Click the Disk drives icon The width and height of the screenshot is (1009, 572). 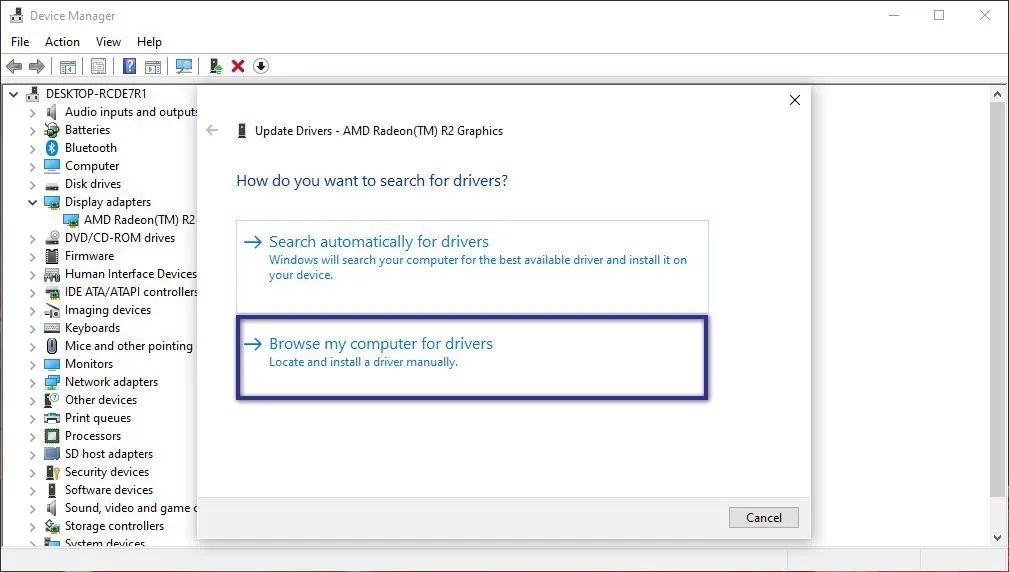(51, 185)
